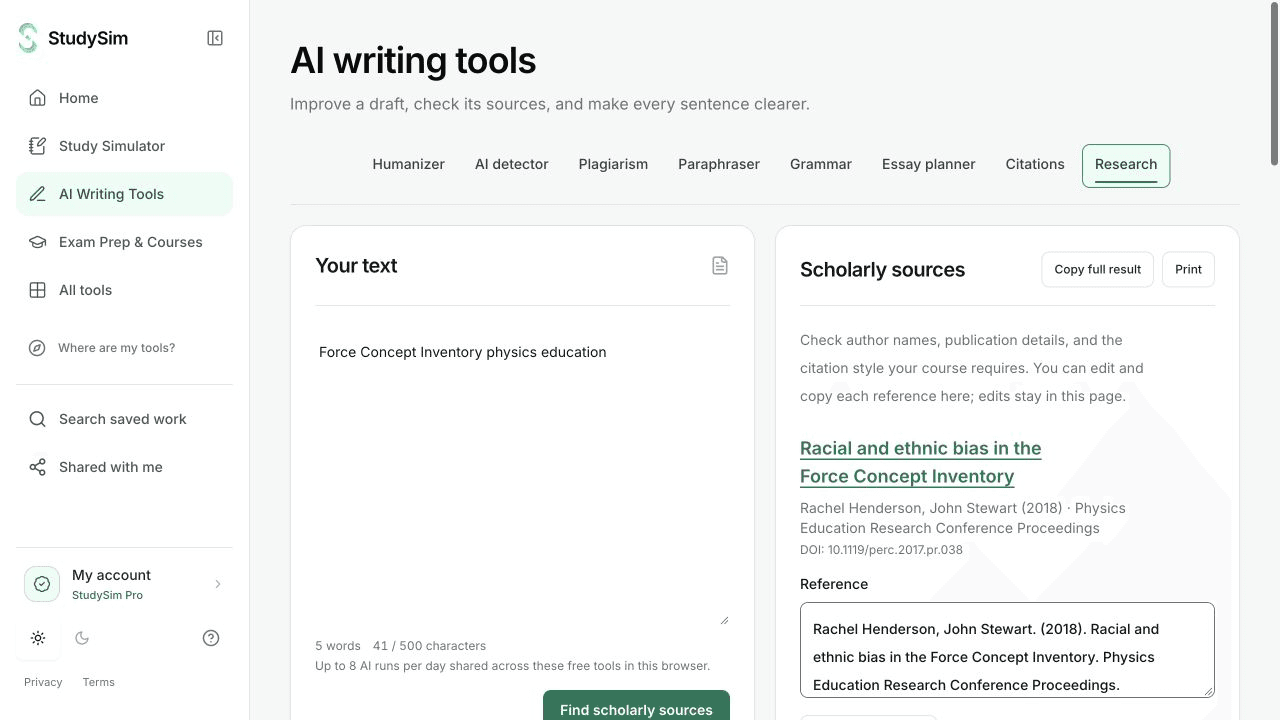Click the Exam Prep & Courses label
This screenshot has width=1280, height=720.
(x=130, y=242)
